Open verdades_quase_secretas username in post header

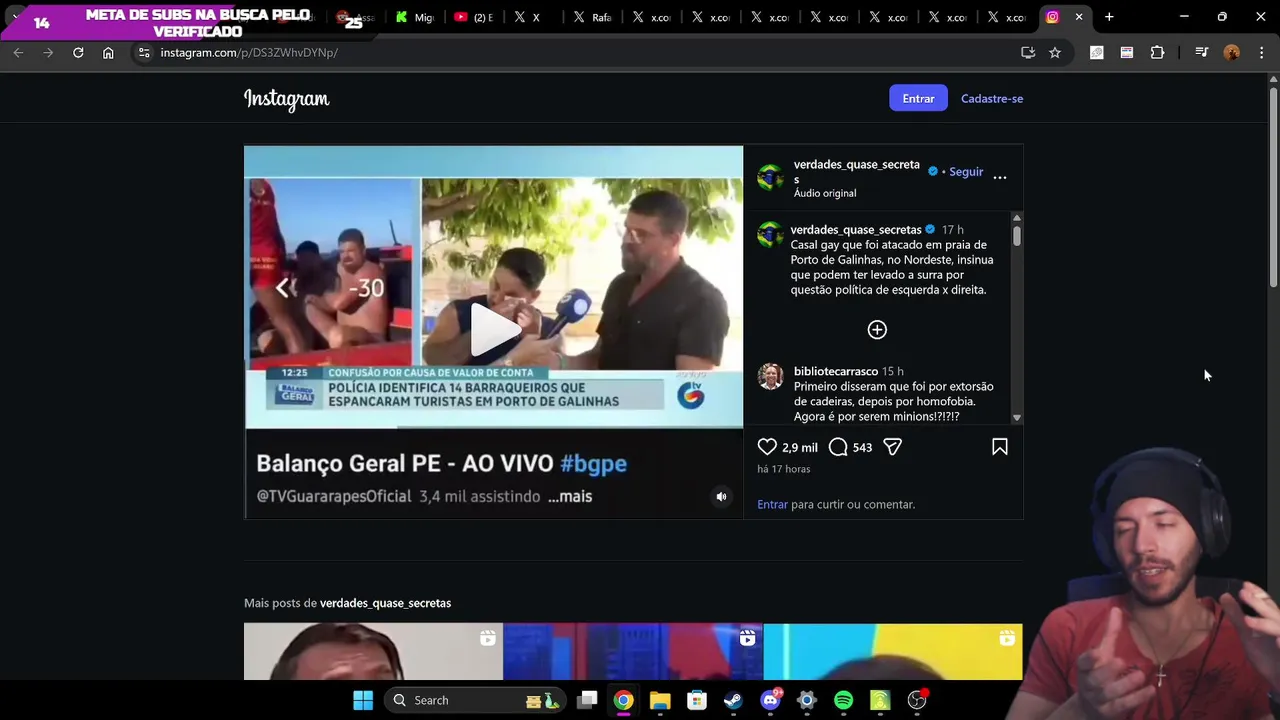click(857, 172)
